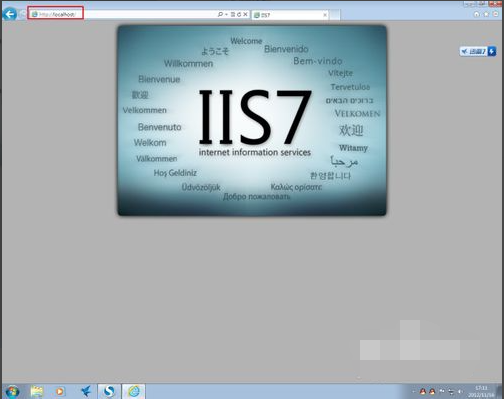Open a new tab using blank tab button
The image size is (504, 399).
tap(335, 15)
